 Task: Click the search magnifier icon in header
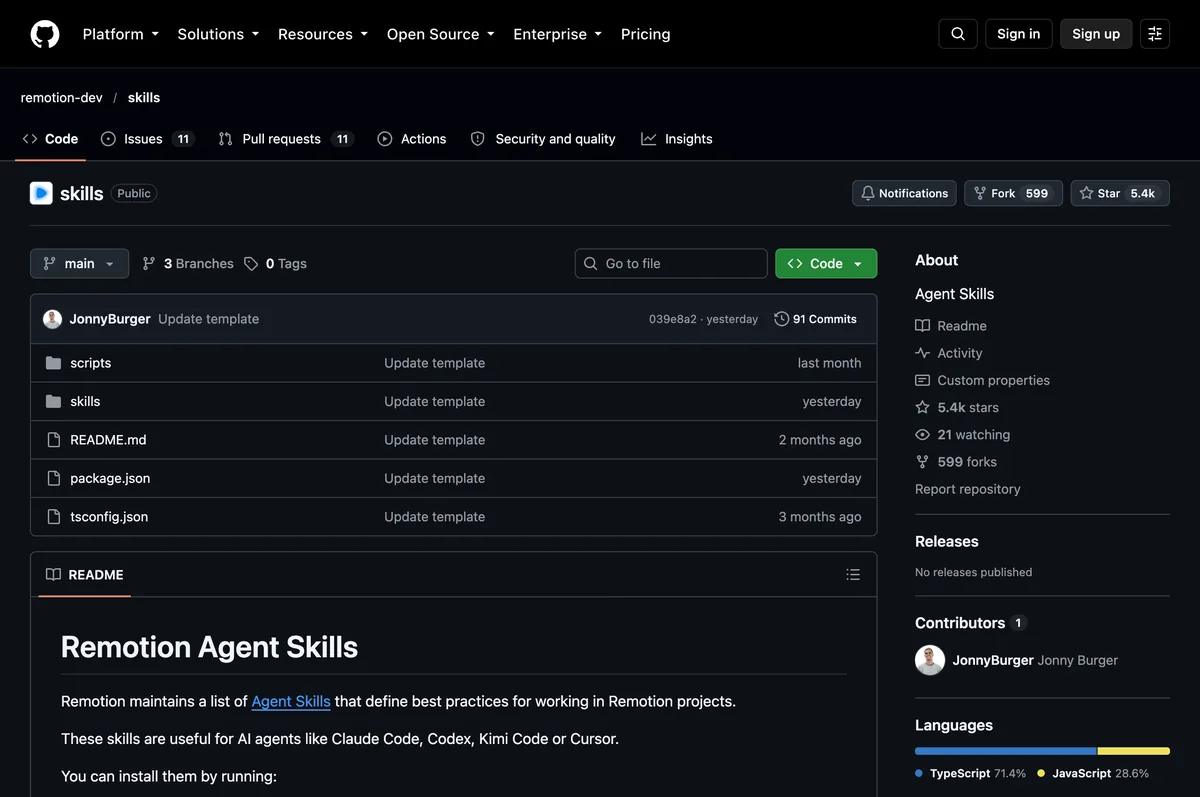[957, 34]
